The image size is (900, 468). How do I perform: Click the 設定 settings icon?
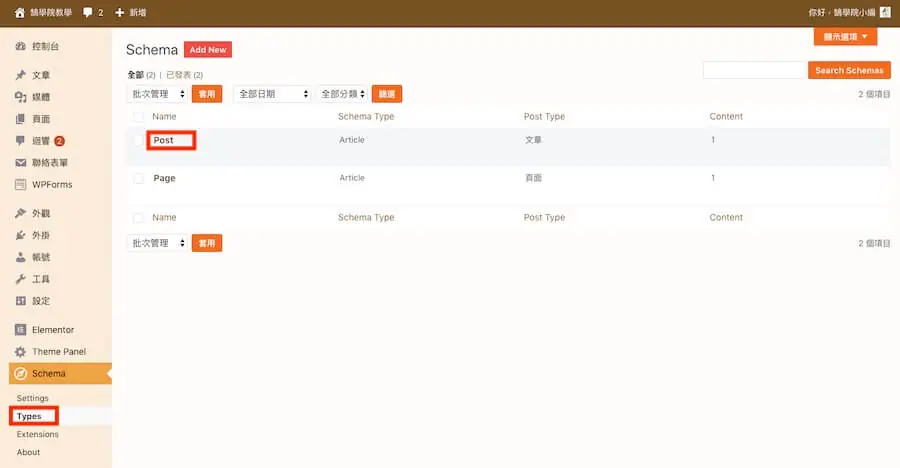pyautogui.click(x=21, y=300)
